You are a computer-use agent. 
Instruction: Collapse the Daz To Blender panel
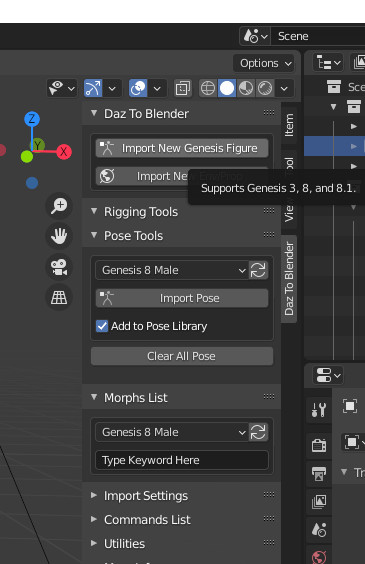tap(94, 113)
